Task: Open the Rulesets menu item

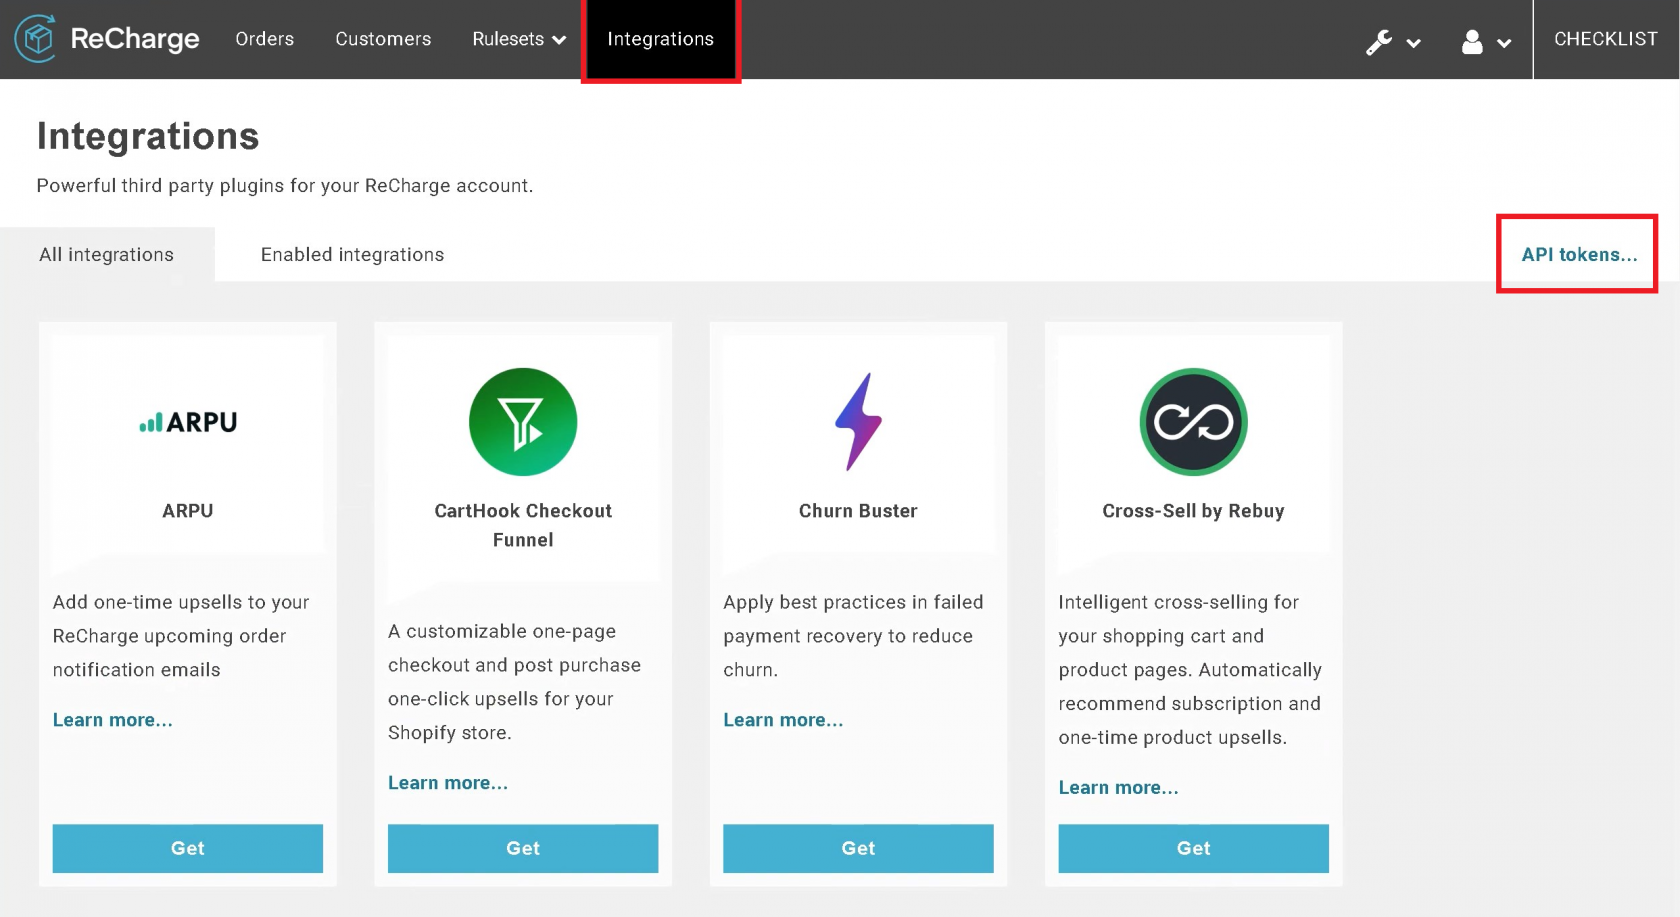Action: click(x=508, y=39)
